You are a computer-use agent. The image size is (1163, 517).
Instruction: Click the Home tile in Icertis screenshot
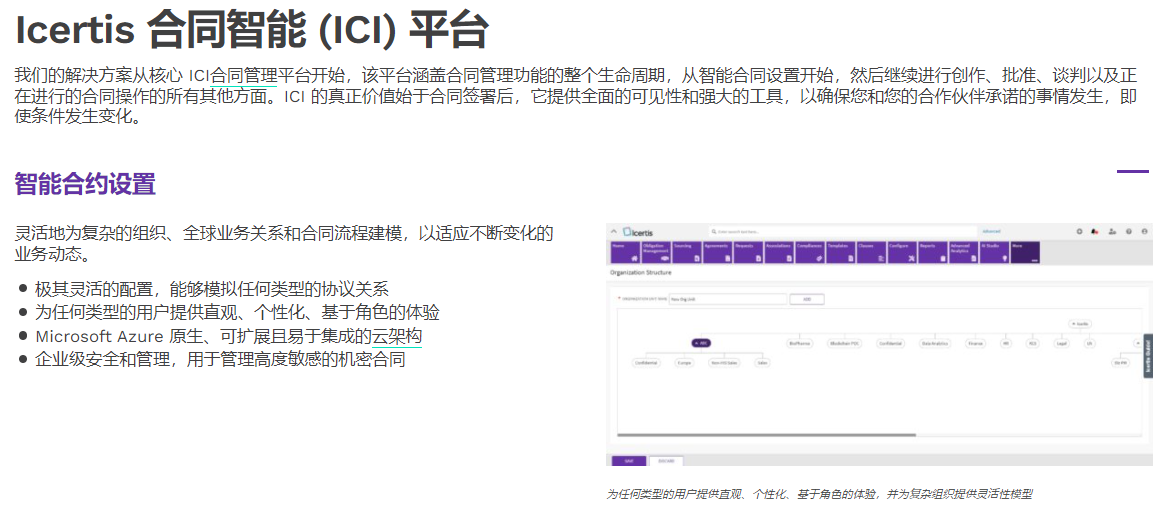625,252
